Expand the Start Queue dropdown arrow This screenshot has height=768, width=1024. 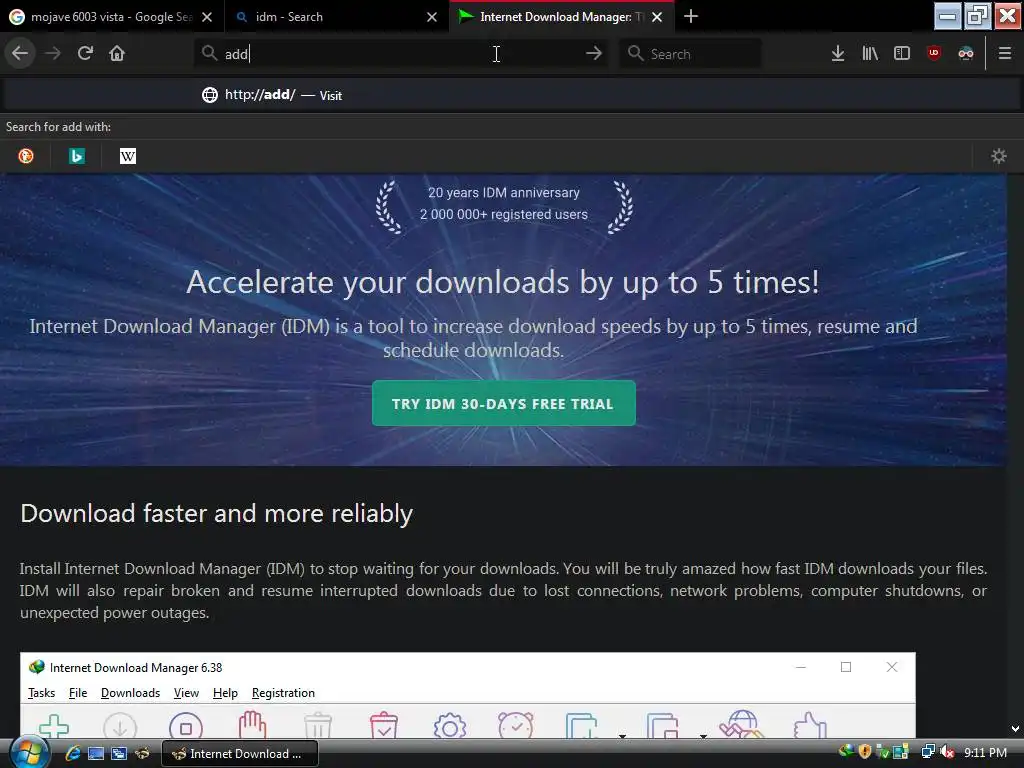click(x=622, y=736)
